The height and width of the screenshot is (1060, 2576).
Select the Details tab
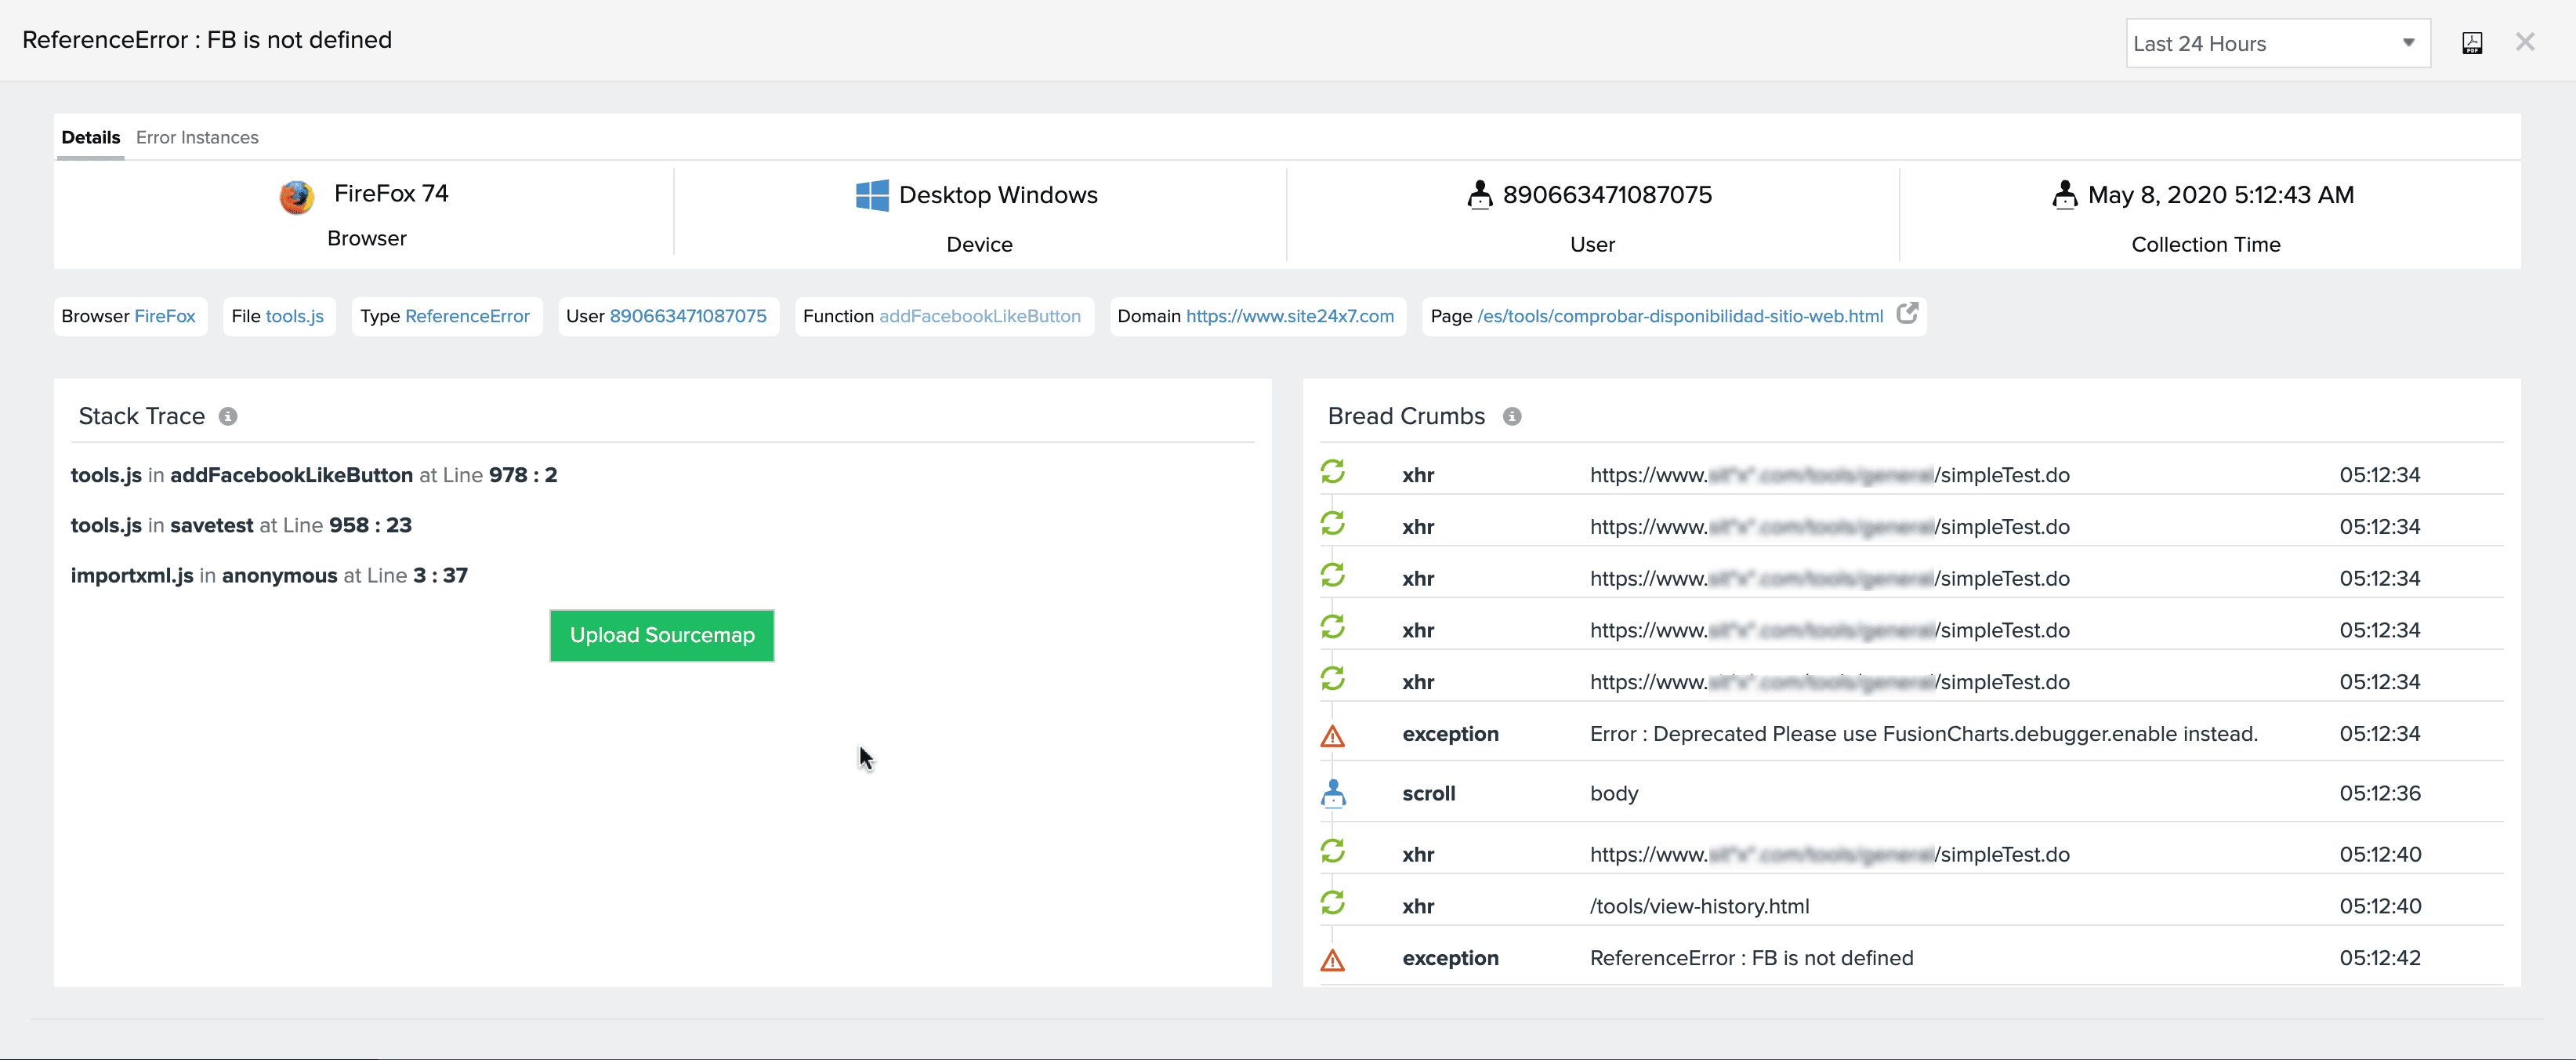point(90,138)
